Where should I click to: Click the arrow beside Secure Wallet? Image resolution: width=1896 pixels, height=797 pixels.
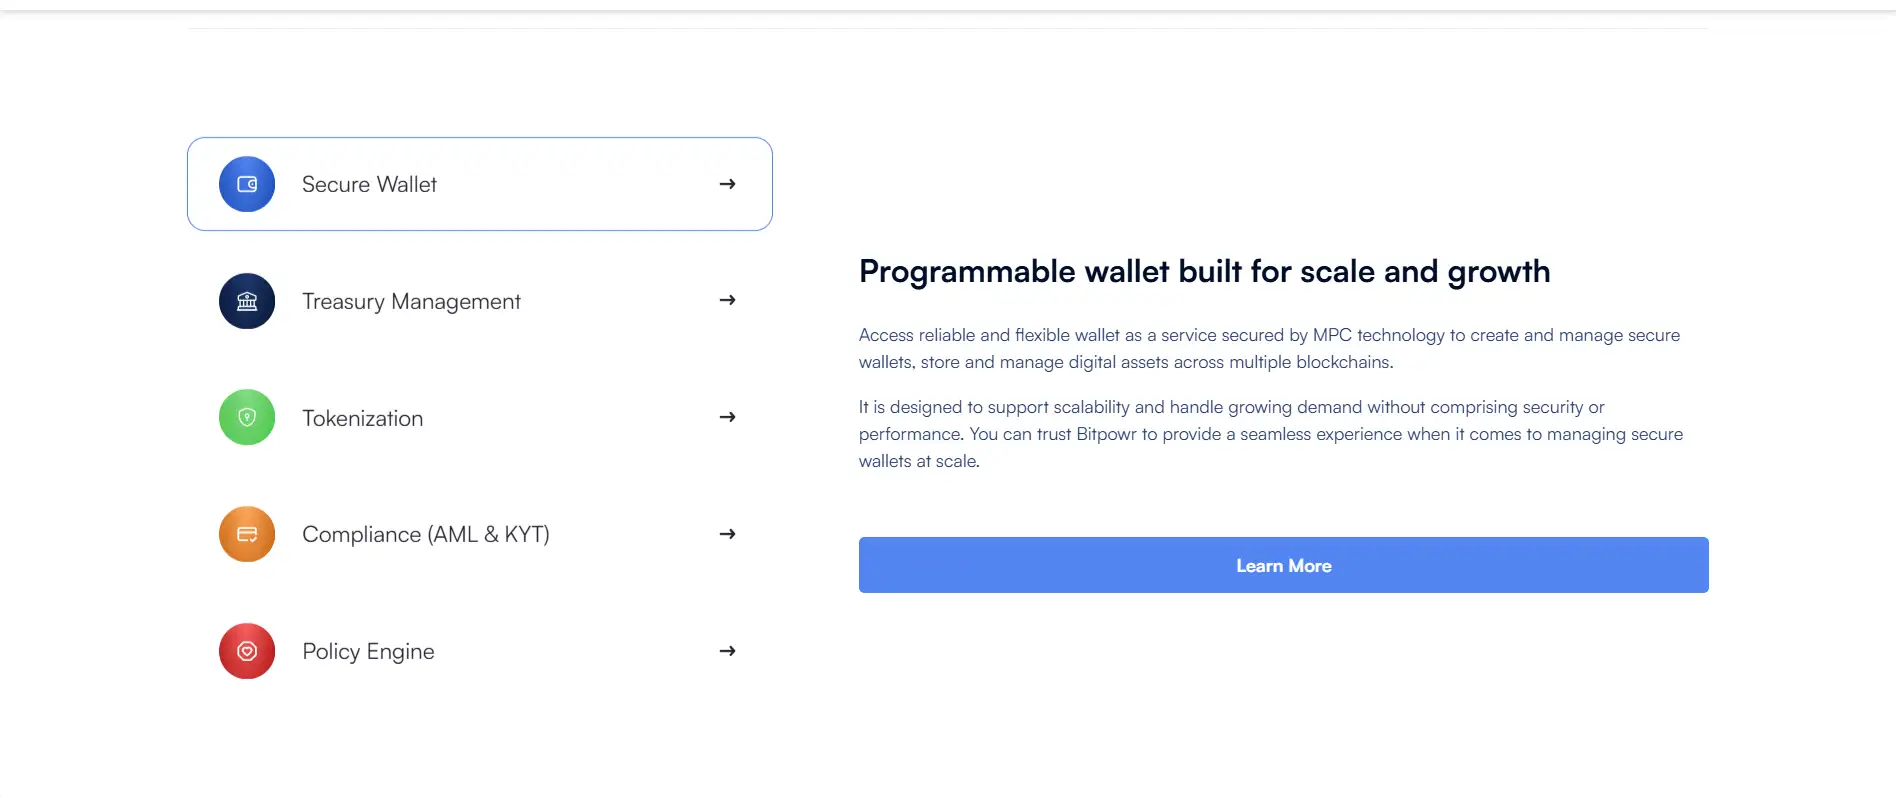click(x=727, y=184)
